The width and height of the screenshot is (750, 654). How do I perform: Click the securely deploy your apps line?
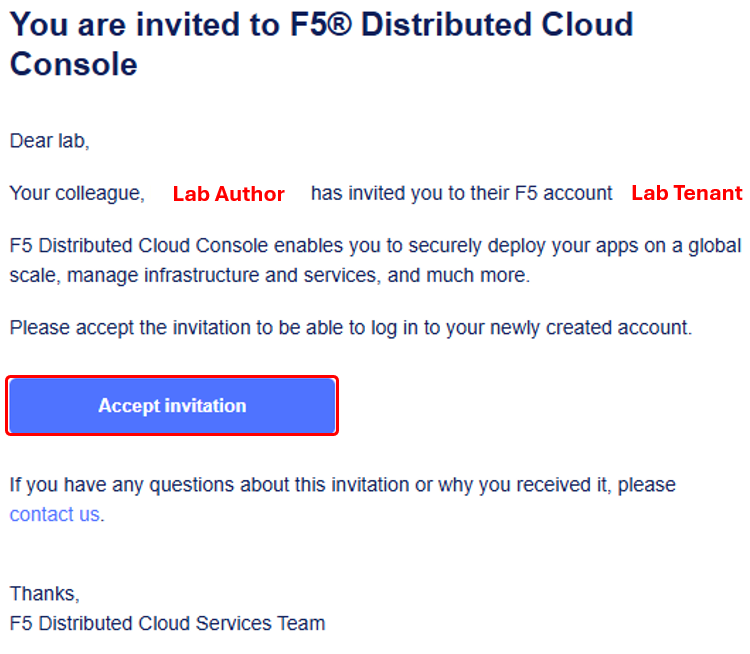375,246
